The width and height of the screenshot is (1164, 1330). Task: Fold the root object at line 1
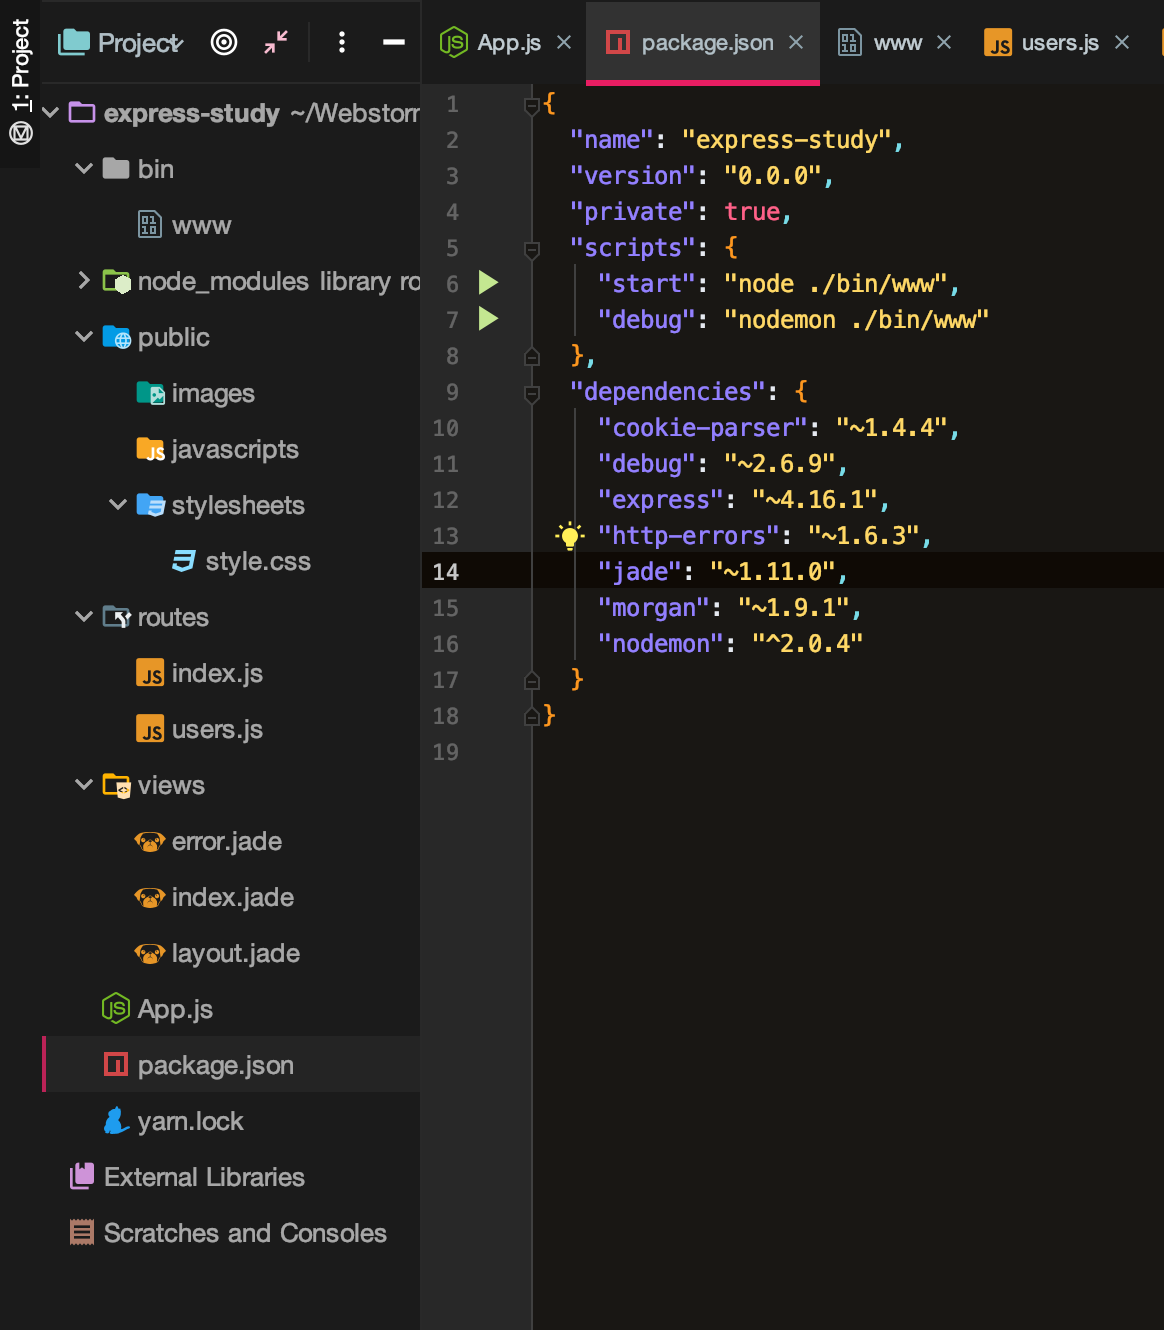pos(532,105)
